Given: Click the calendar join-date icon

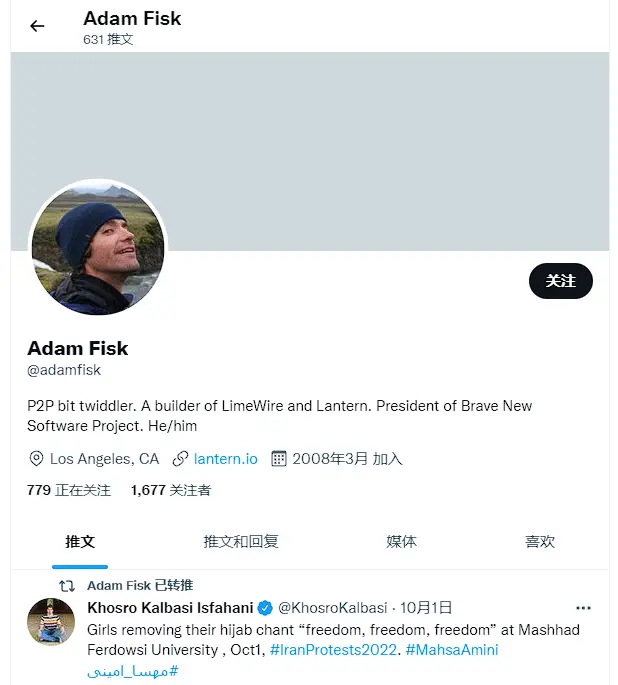Looking at the screenshot, I should tap(280, 459).
